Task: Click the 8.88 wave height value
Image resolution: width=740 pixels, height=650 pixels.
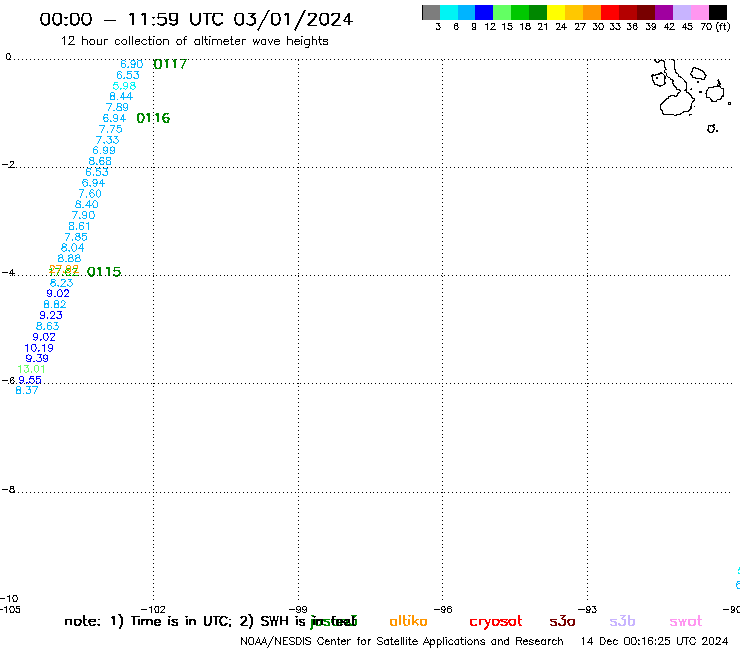Action: coord(69,258)
